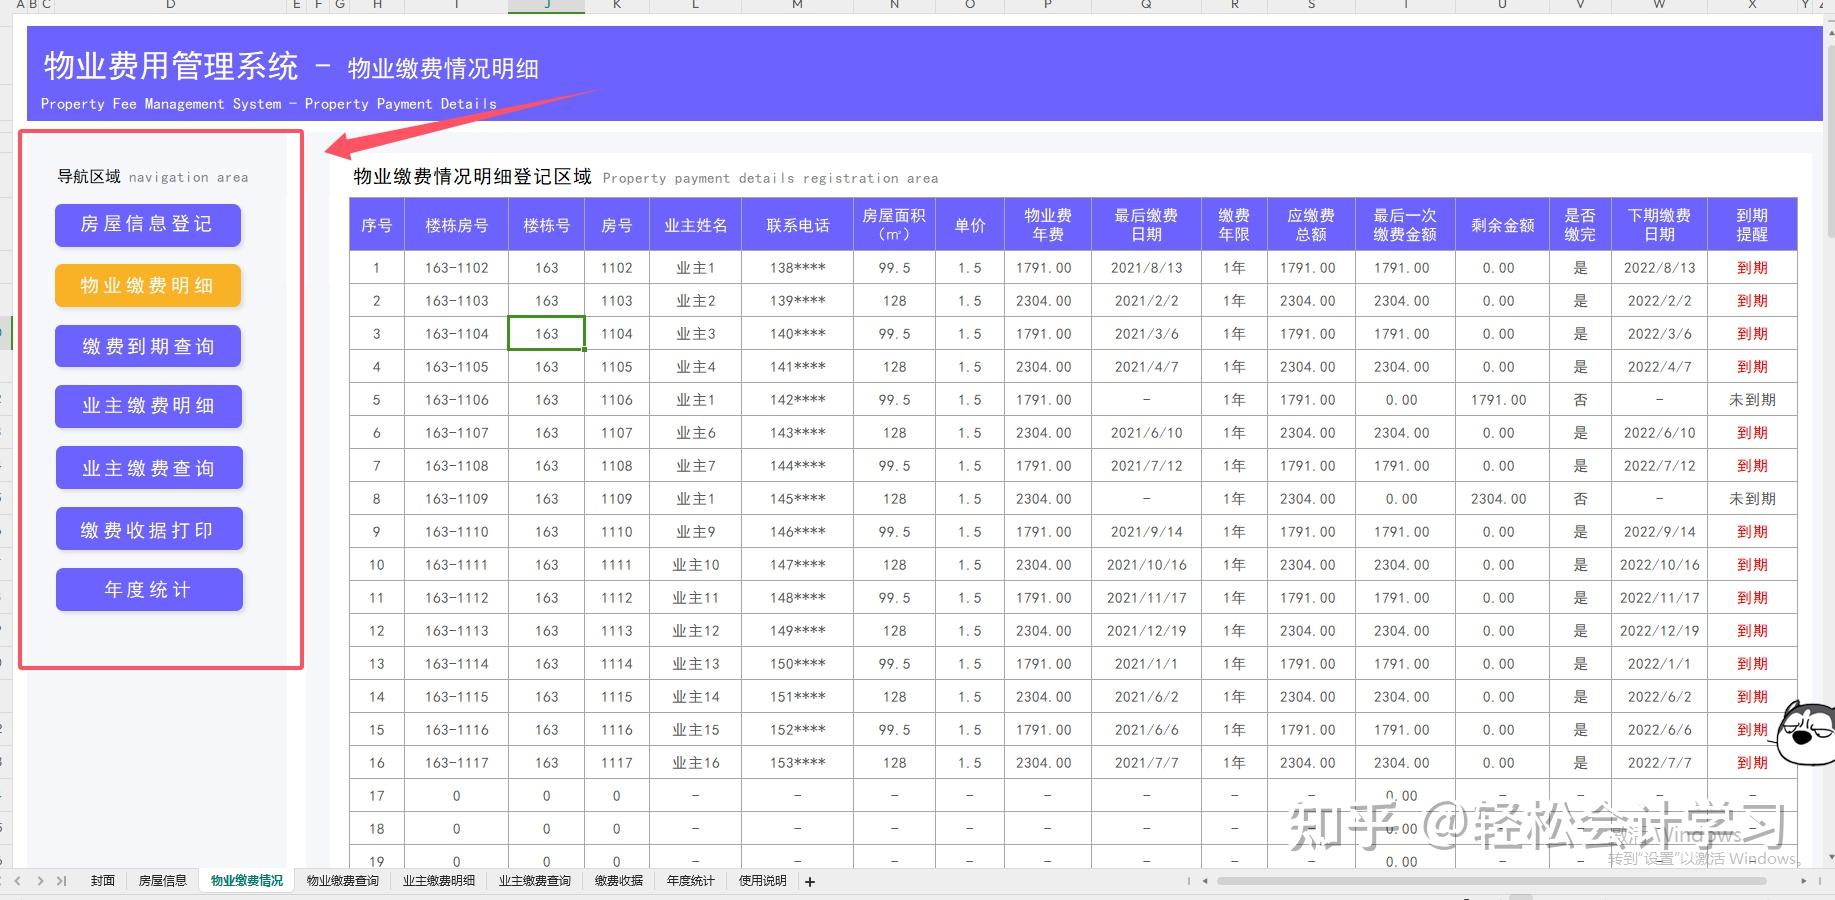
Task: Open 缴费收据打印 navigation button
Action: tap(148, 529)
